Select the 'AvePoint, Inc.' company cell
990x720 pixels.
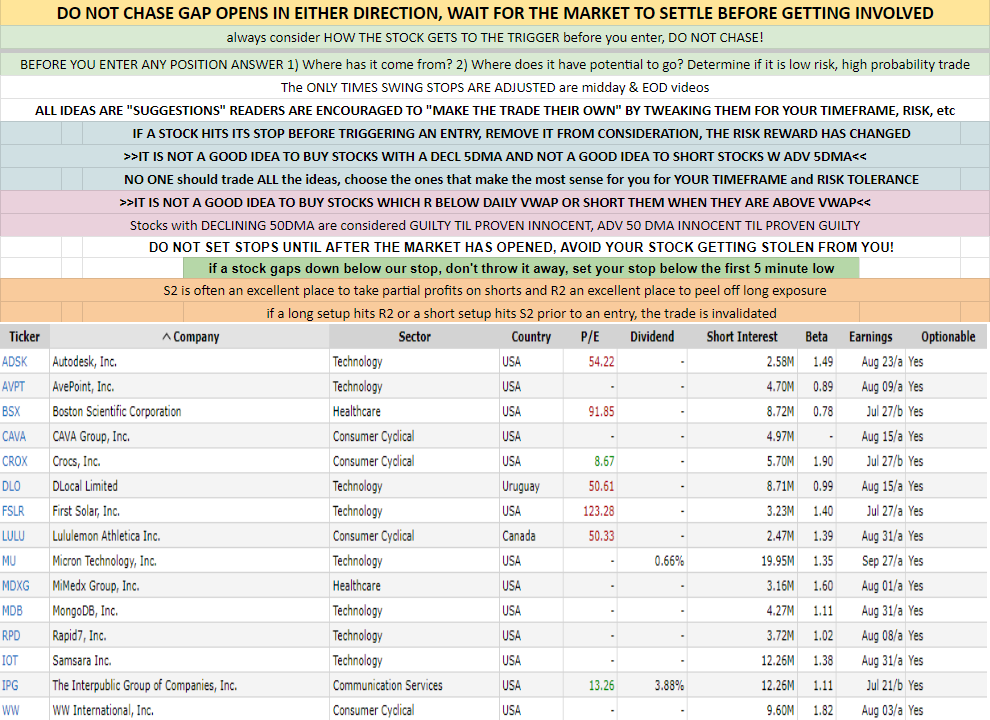point(189,387)
